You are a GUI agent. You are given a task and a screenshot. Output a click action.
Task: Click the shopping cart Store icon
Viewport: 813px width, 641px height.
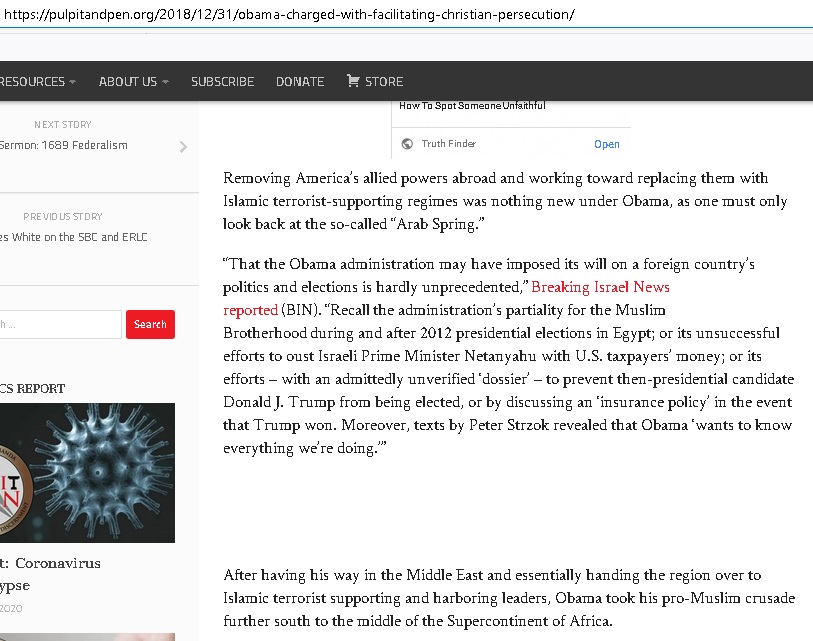353,81
